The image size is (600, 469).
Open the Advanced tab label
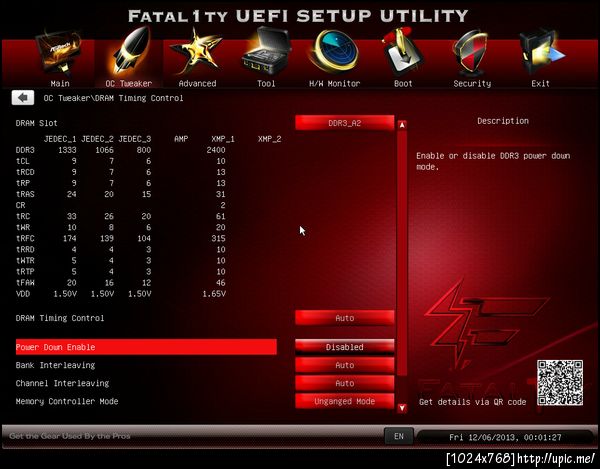(197, 83)
